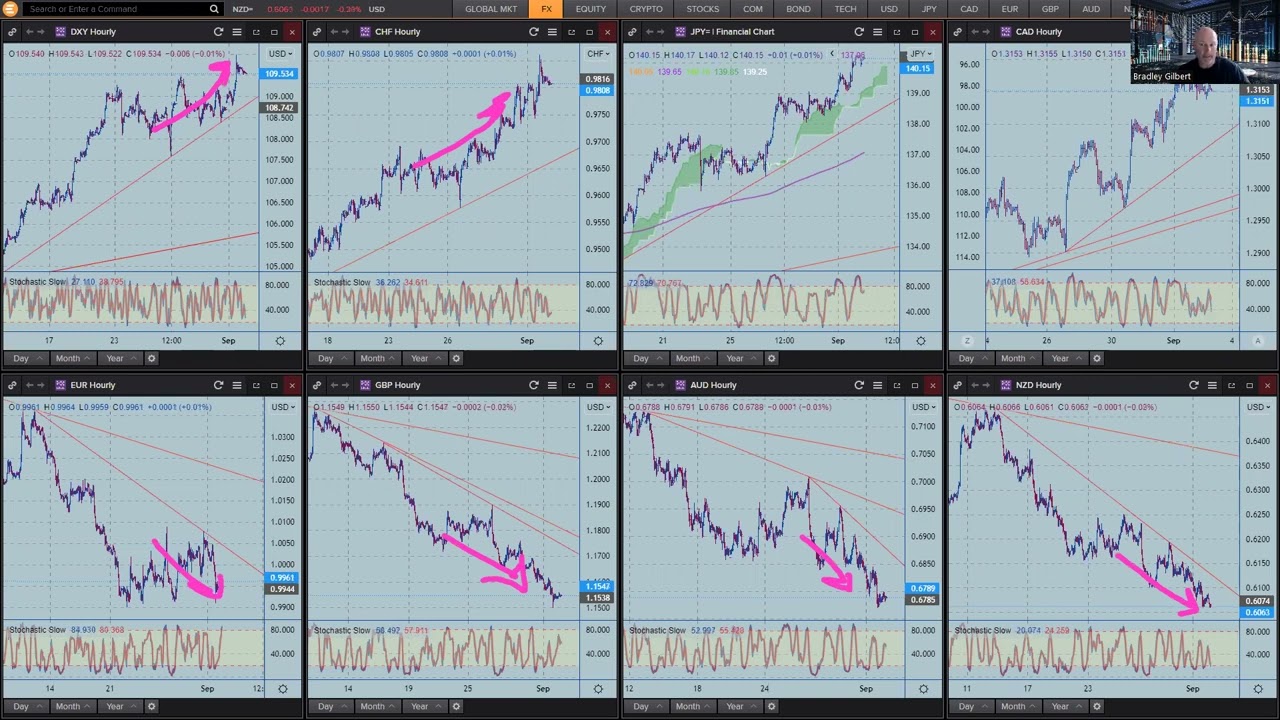This screenshot has width=1280, height=720.
Task: Switch to the EQUITY tab
Action: point(590,9)
